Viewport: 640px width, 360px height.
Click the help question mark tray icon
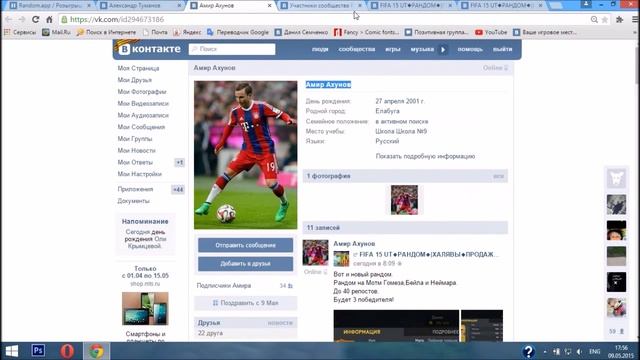tap(528, 351)
